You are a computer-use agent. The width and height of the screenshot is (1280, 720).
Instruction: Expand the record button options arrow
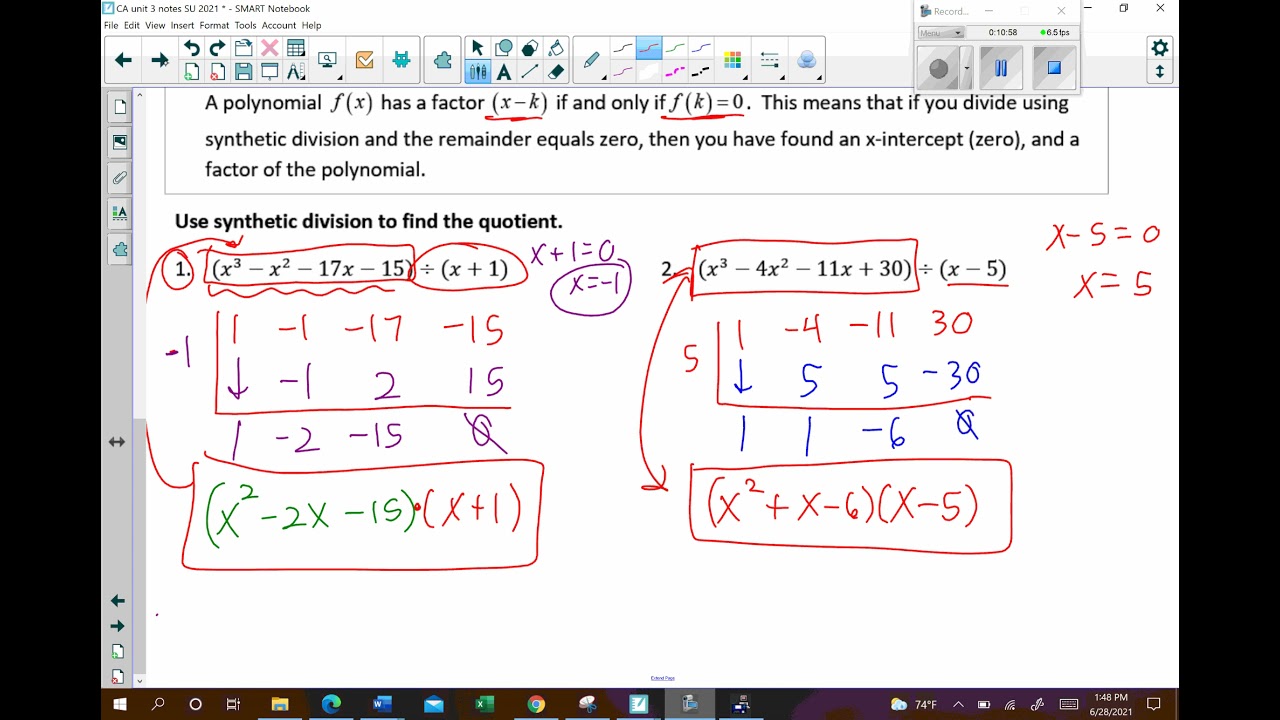[966, 69]
